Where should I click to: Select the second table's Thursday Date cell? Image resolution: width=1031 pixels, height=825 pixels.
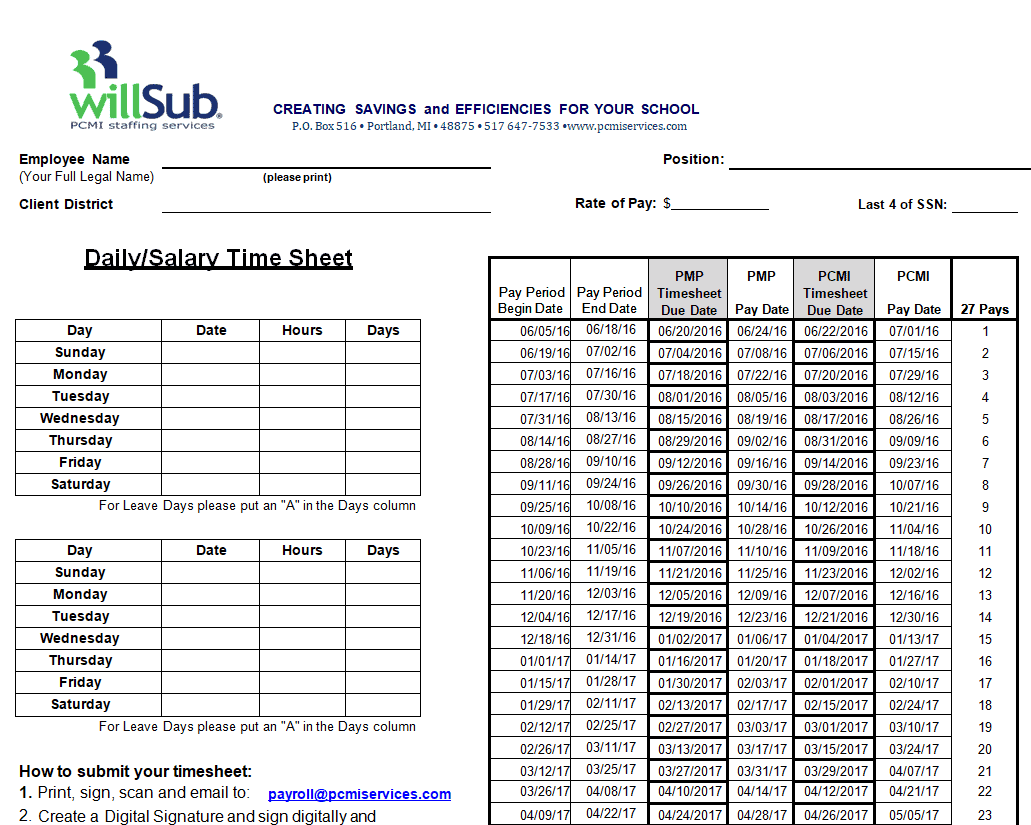point(210,661)
